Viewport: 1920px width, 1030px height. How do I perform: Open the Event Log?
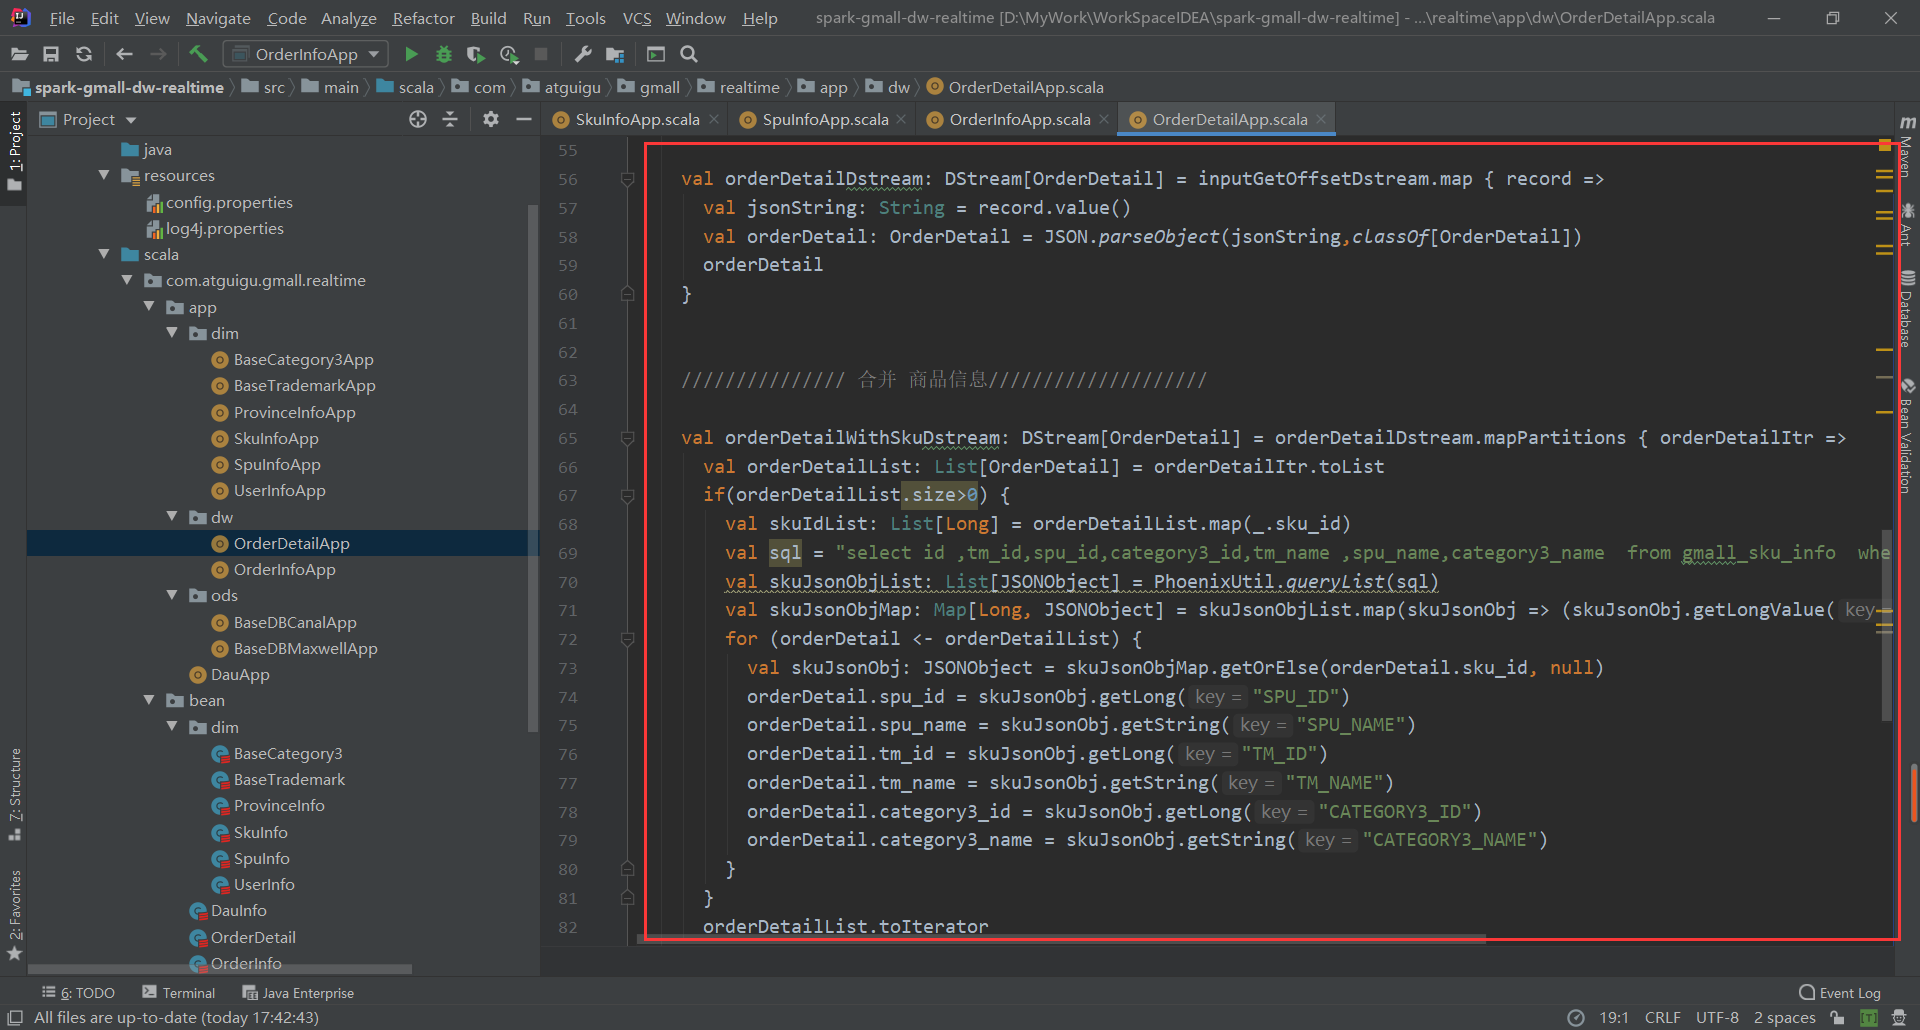[1840, 993]
